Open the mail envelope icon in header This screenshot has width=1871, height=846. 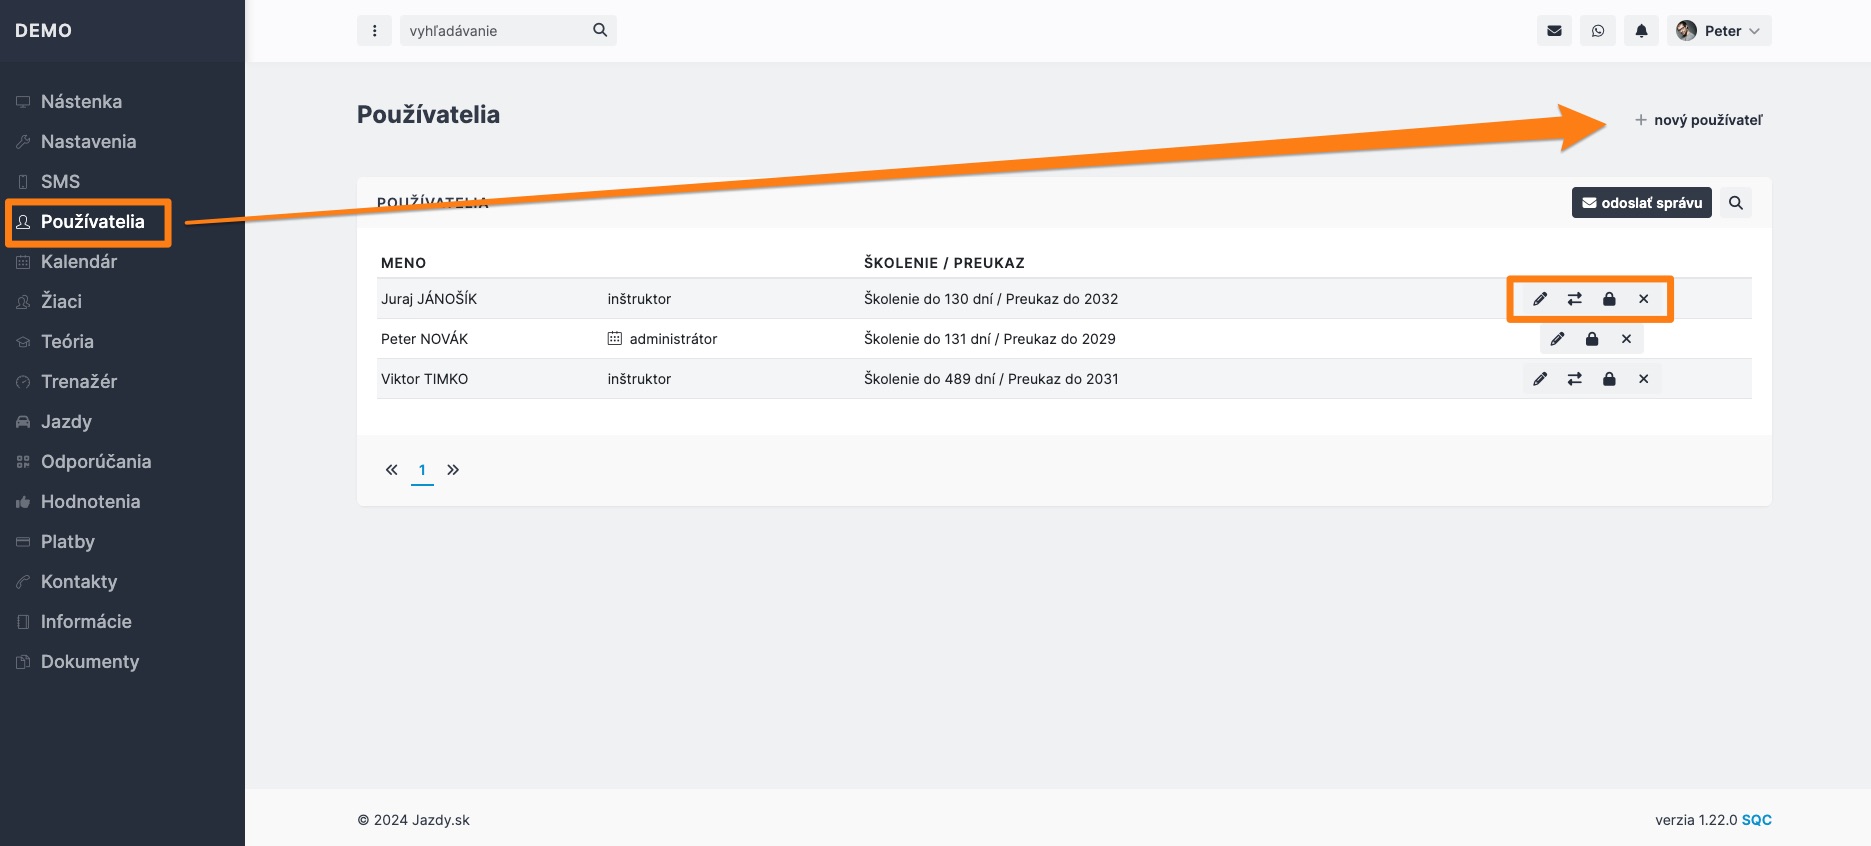[x=1554, y=31]
